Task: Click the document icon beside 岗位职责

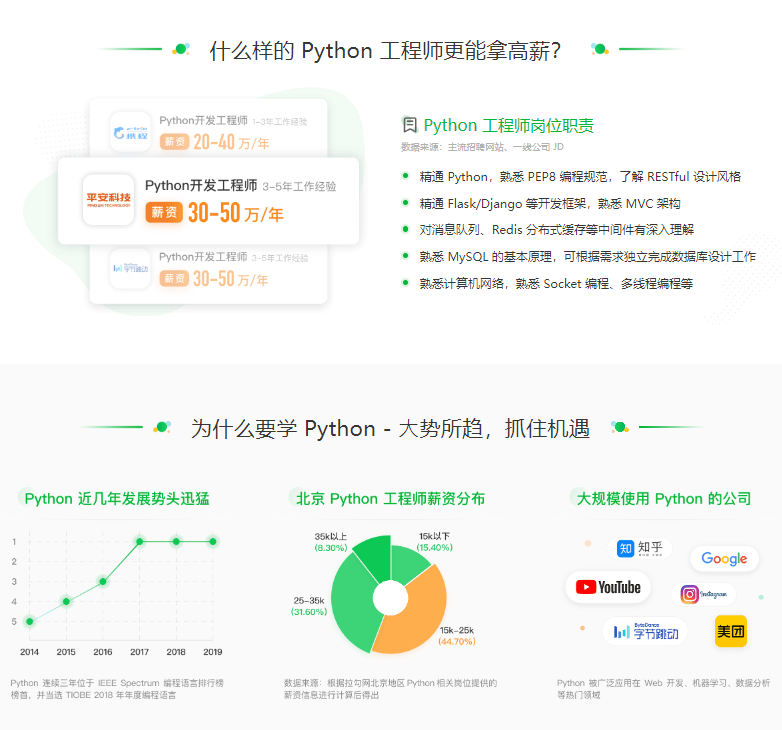Action: point(409,125)
